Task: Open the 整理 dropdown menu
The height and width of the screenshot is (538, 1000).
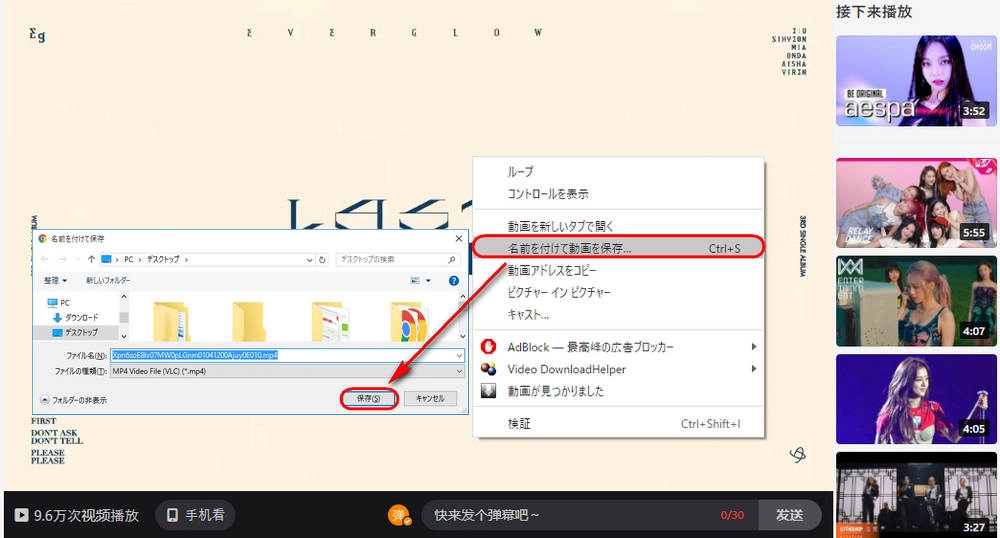Action: tap(57, 281)
